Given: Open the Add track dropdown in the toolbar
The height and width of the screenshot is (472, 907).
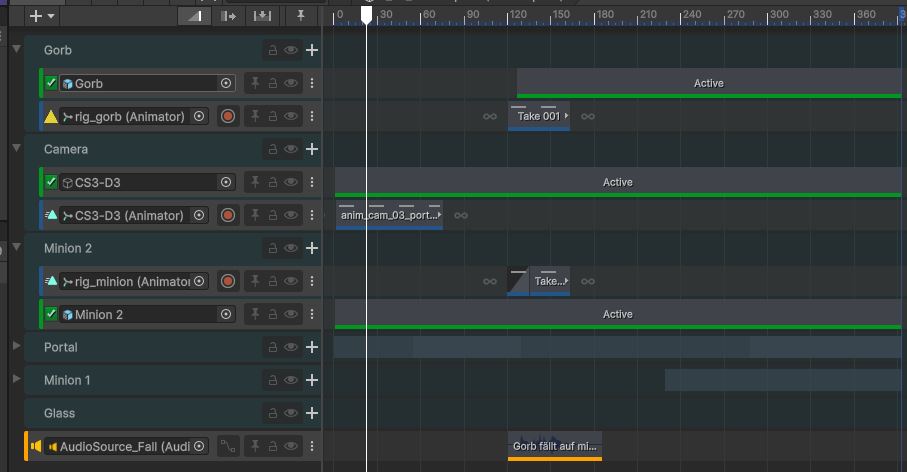Looking at the screenshot, I should (x=42, y=16).
